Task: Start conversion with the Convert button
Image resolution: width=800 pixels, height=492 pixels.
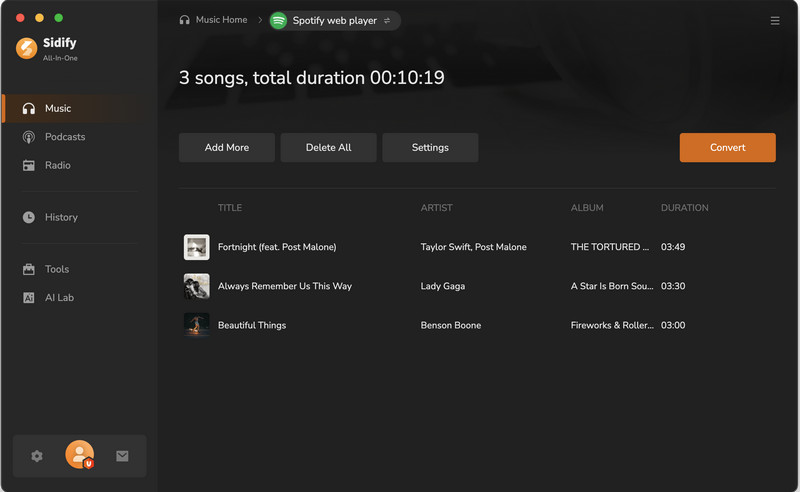Action: [728, 147]
